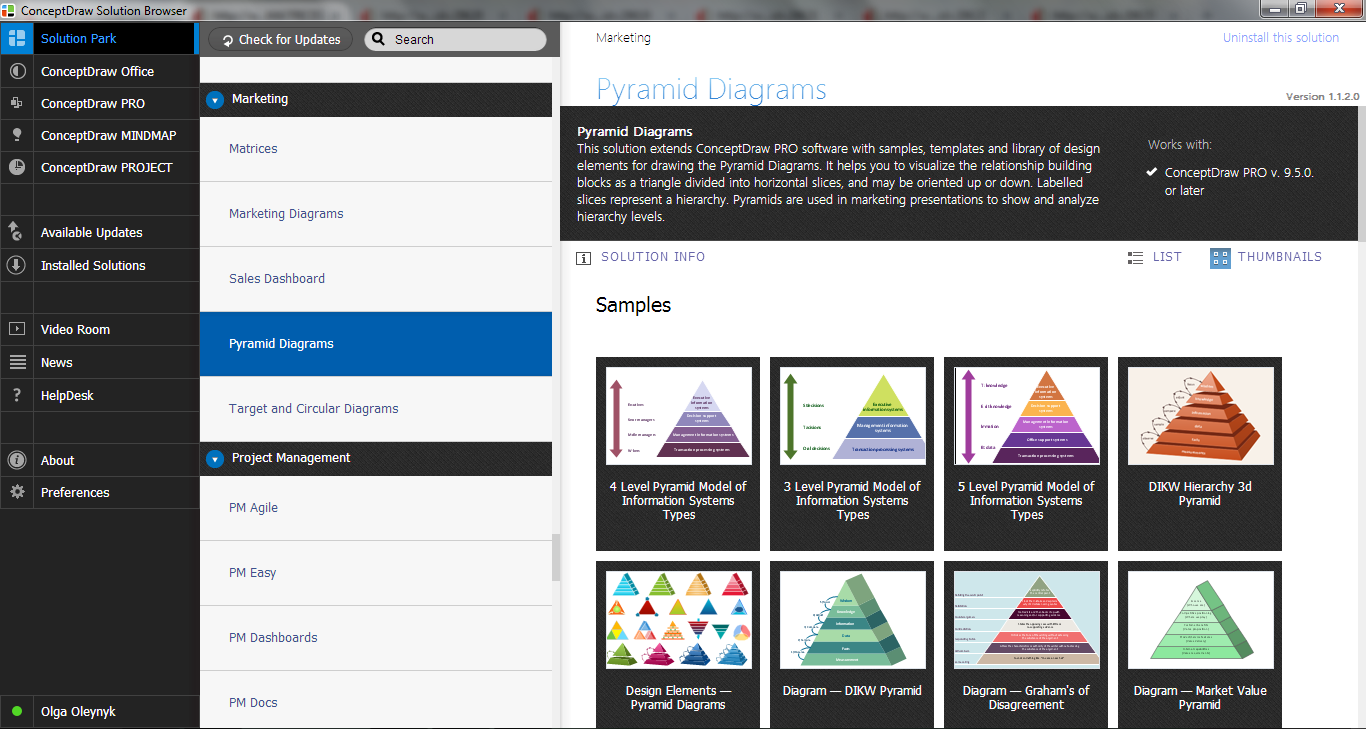The width and height of the screenshot is (1366, 729).
Task: Click the Solution Info 'i' icon
Action: (x=583, y=258)
